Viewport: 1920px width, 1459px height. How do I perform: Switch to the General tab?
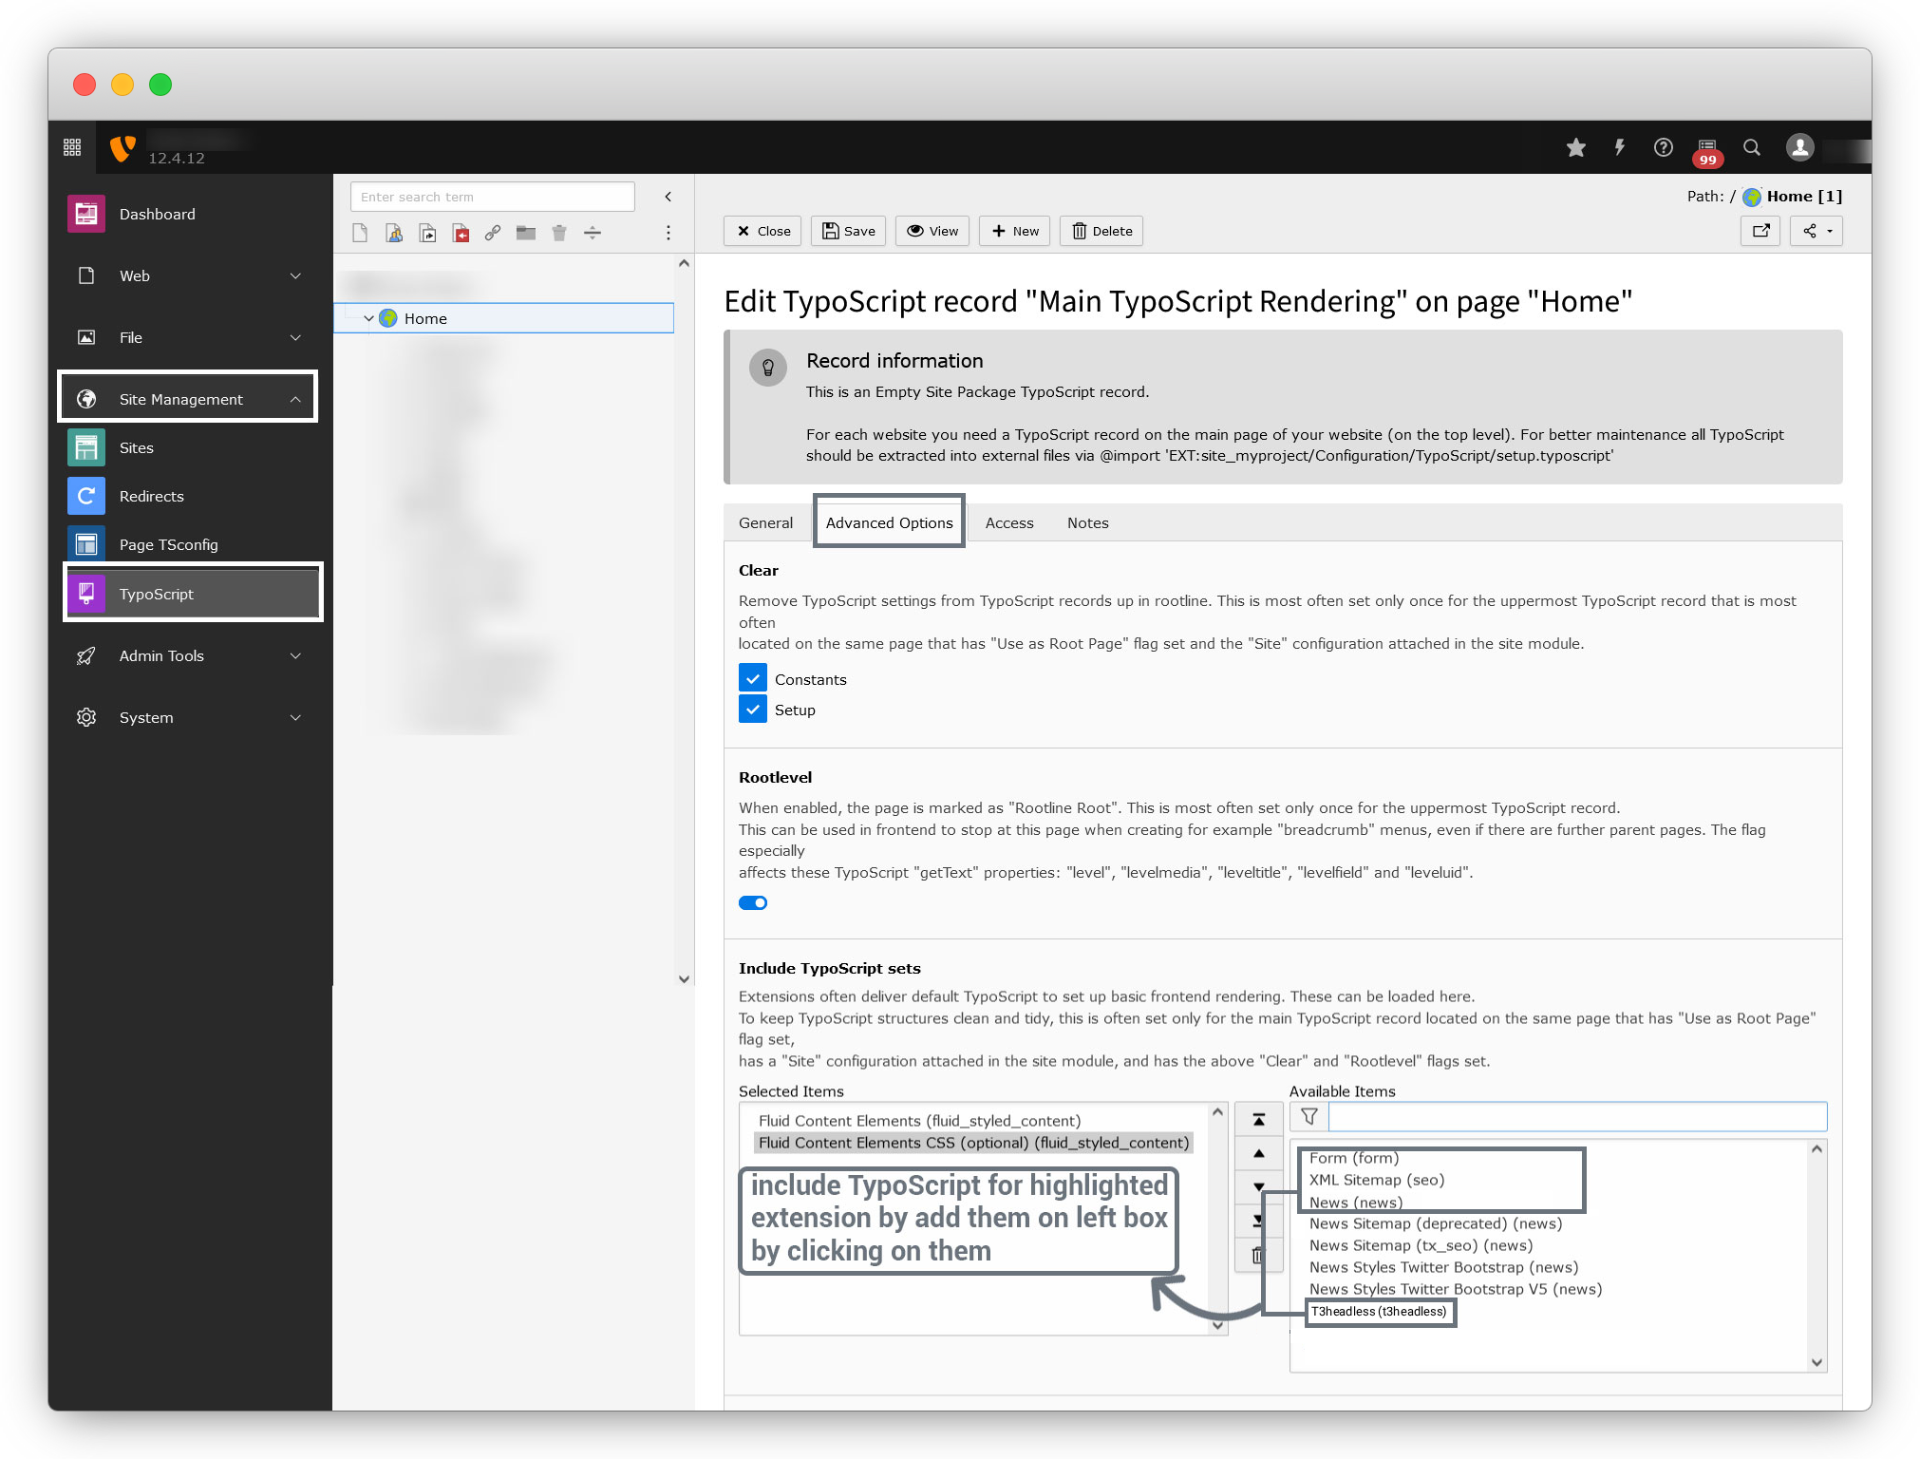pyautogui.click(x=765, y=523)
